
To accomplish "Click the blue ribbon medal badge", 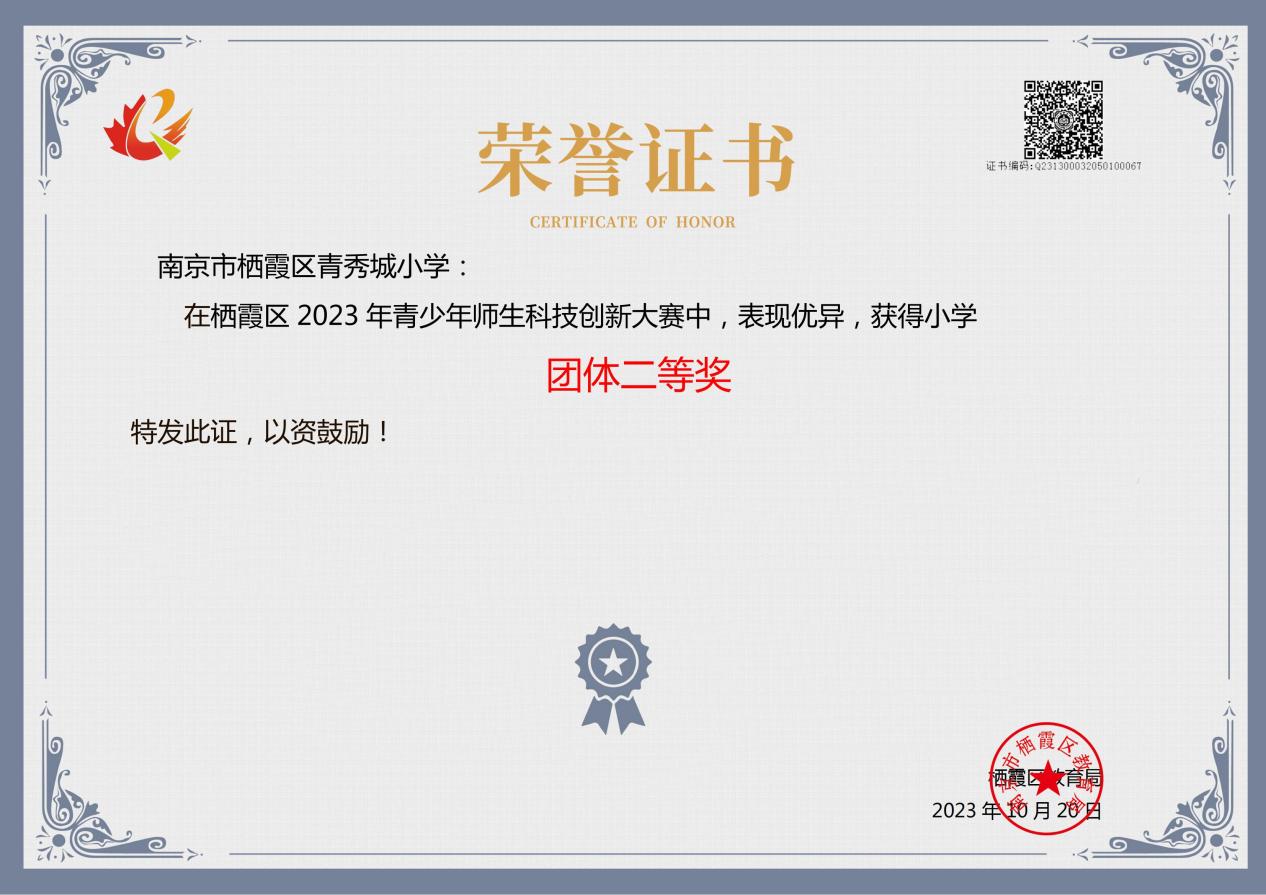I will (613, 679).
